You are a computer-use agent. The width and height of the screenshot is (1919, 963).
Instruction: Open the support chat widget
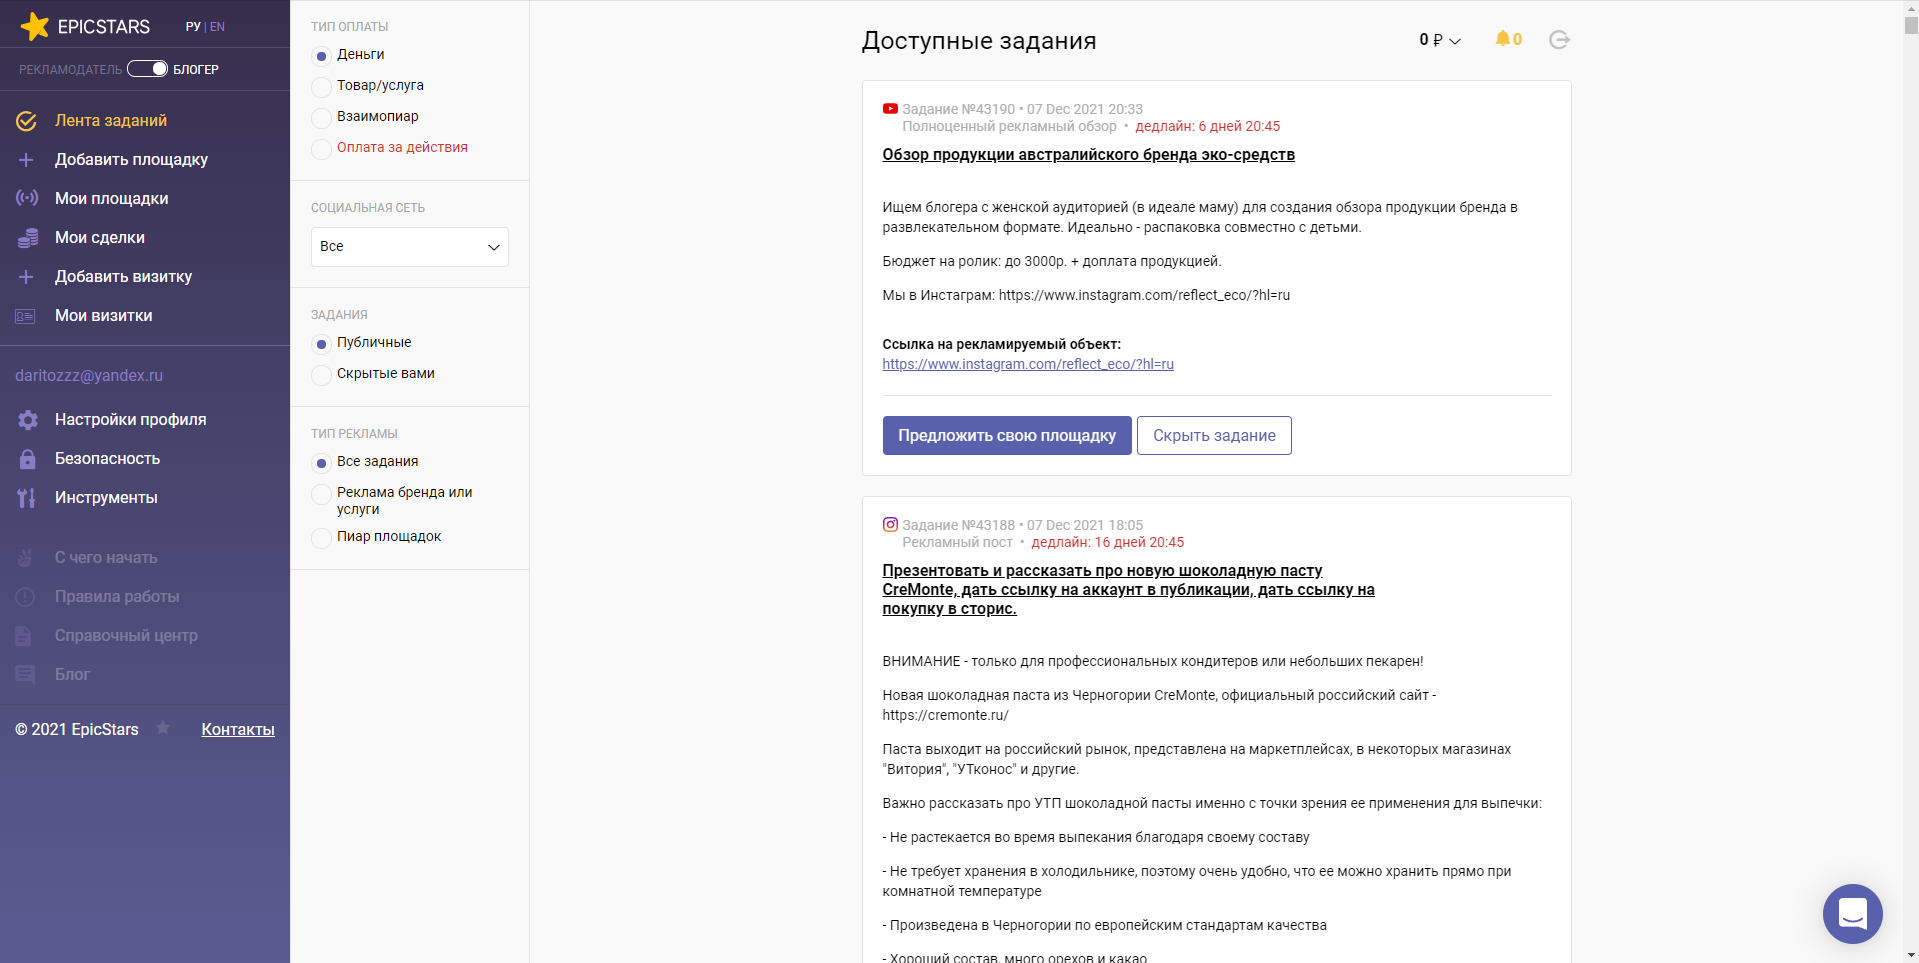pyautogui.click(x=1852, y=913)
